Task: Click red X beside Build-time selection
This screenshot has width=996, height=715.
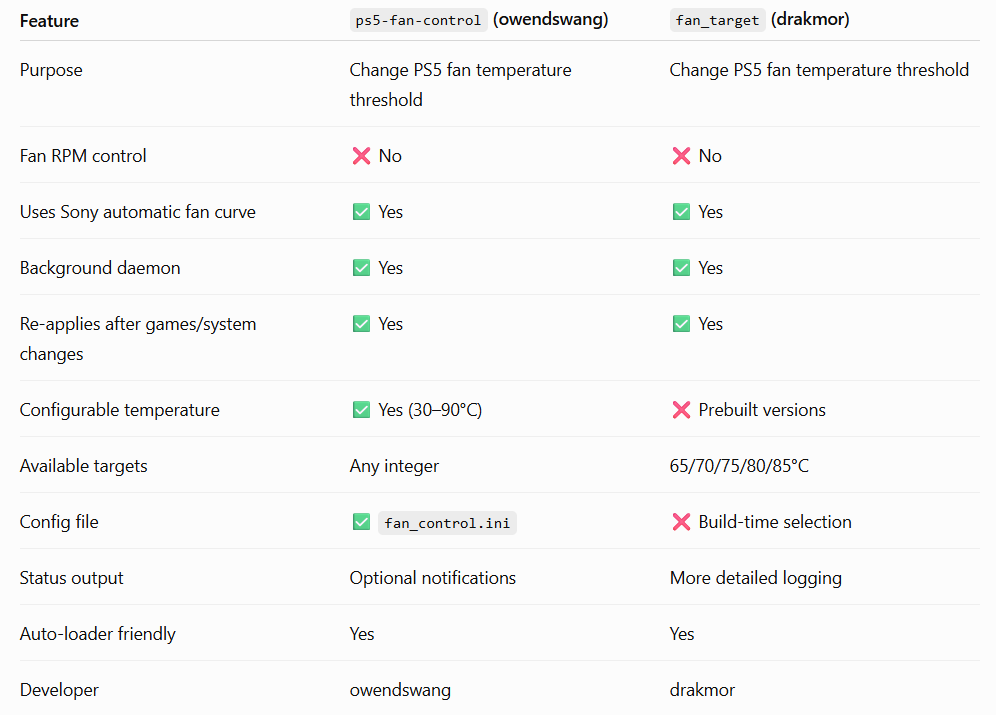Action: coord(682,522)
